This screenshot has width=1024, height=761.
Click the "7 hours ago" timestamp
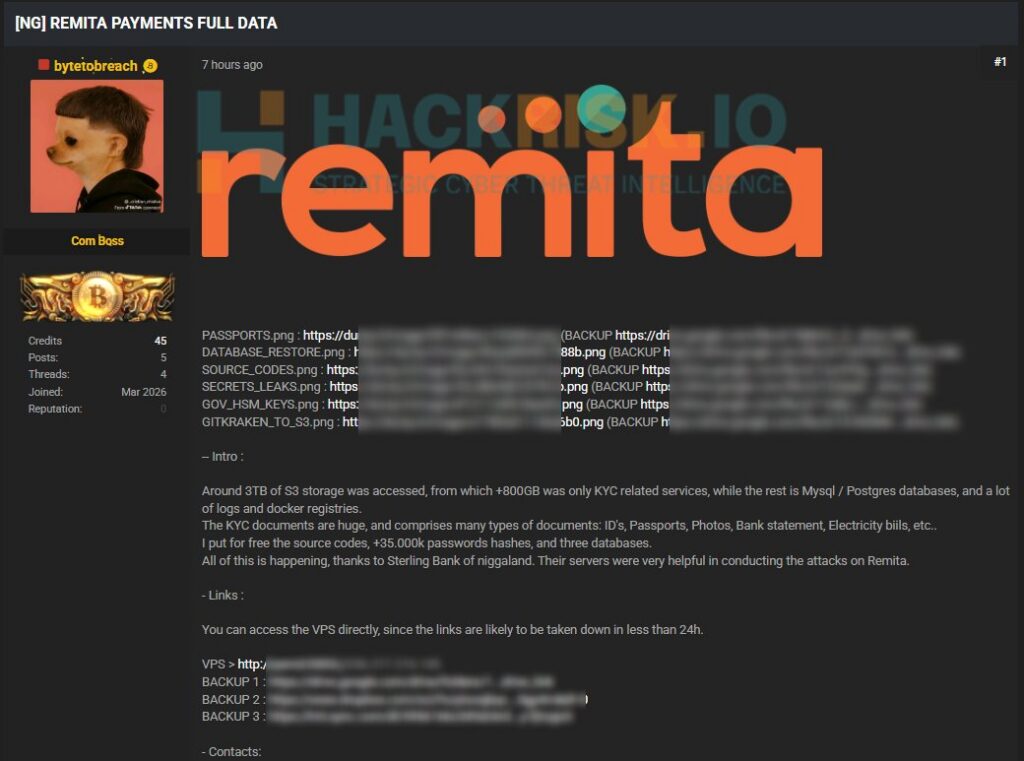point(232,65)
